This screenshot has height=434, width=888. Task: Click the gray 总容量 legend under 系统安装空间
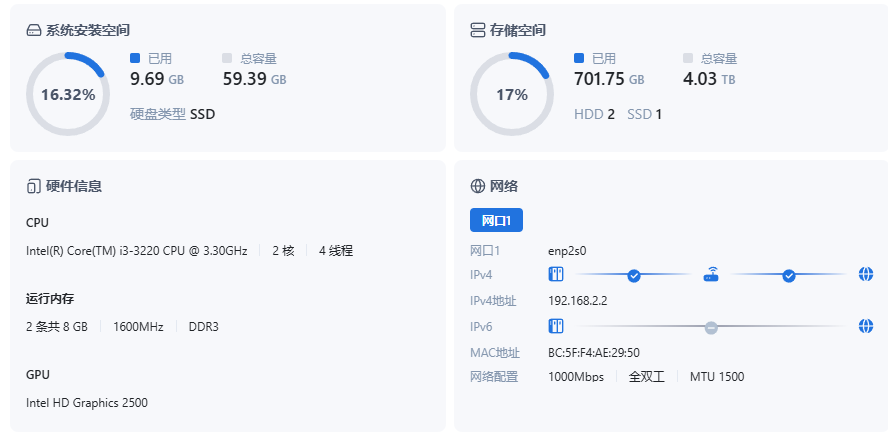[250, 58]
